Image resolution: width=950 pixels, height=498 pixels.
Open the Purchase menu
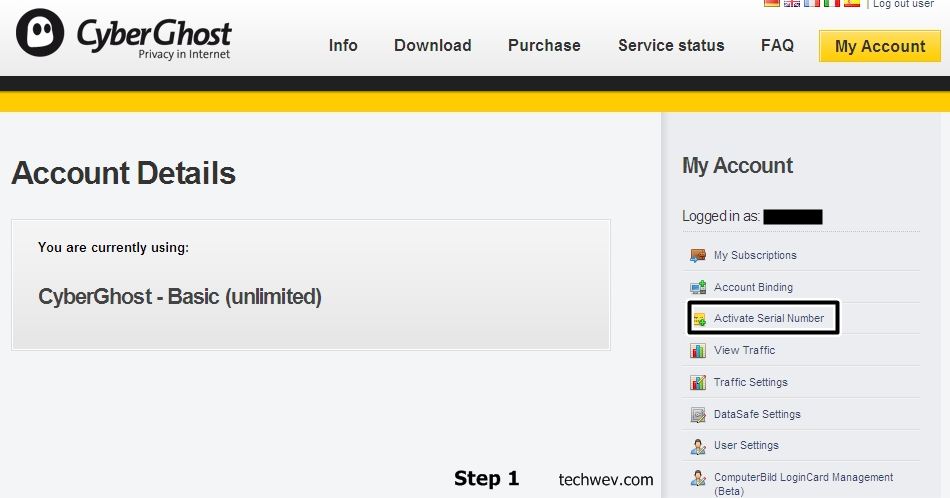[x=544, y=45]
